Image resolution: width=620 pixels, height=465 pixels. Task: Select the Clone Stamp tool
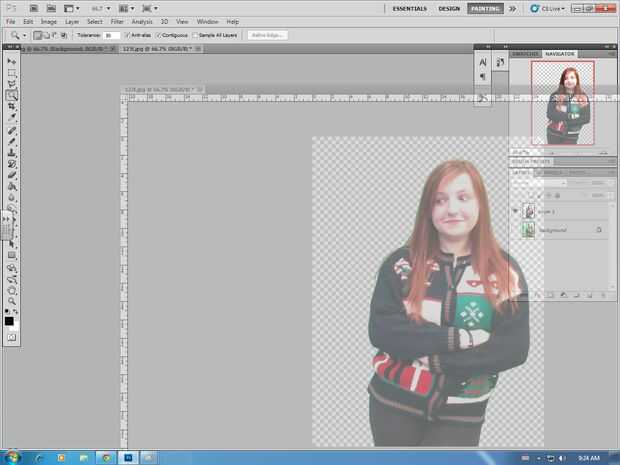click(x=12, y=152)
